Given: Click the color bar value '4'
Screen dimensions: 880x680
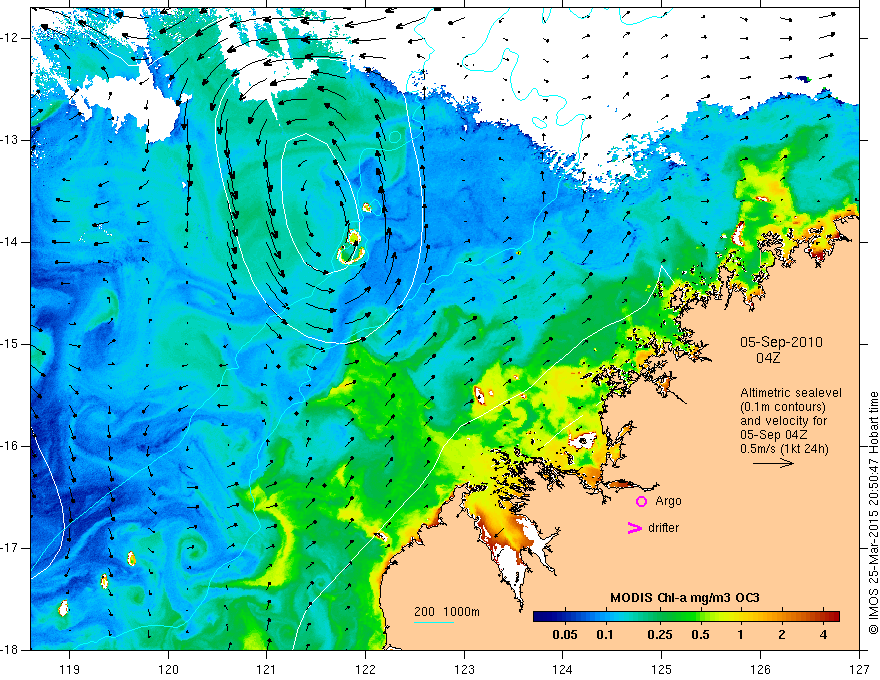Looking at the screenshot, I should coord(823,635).
